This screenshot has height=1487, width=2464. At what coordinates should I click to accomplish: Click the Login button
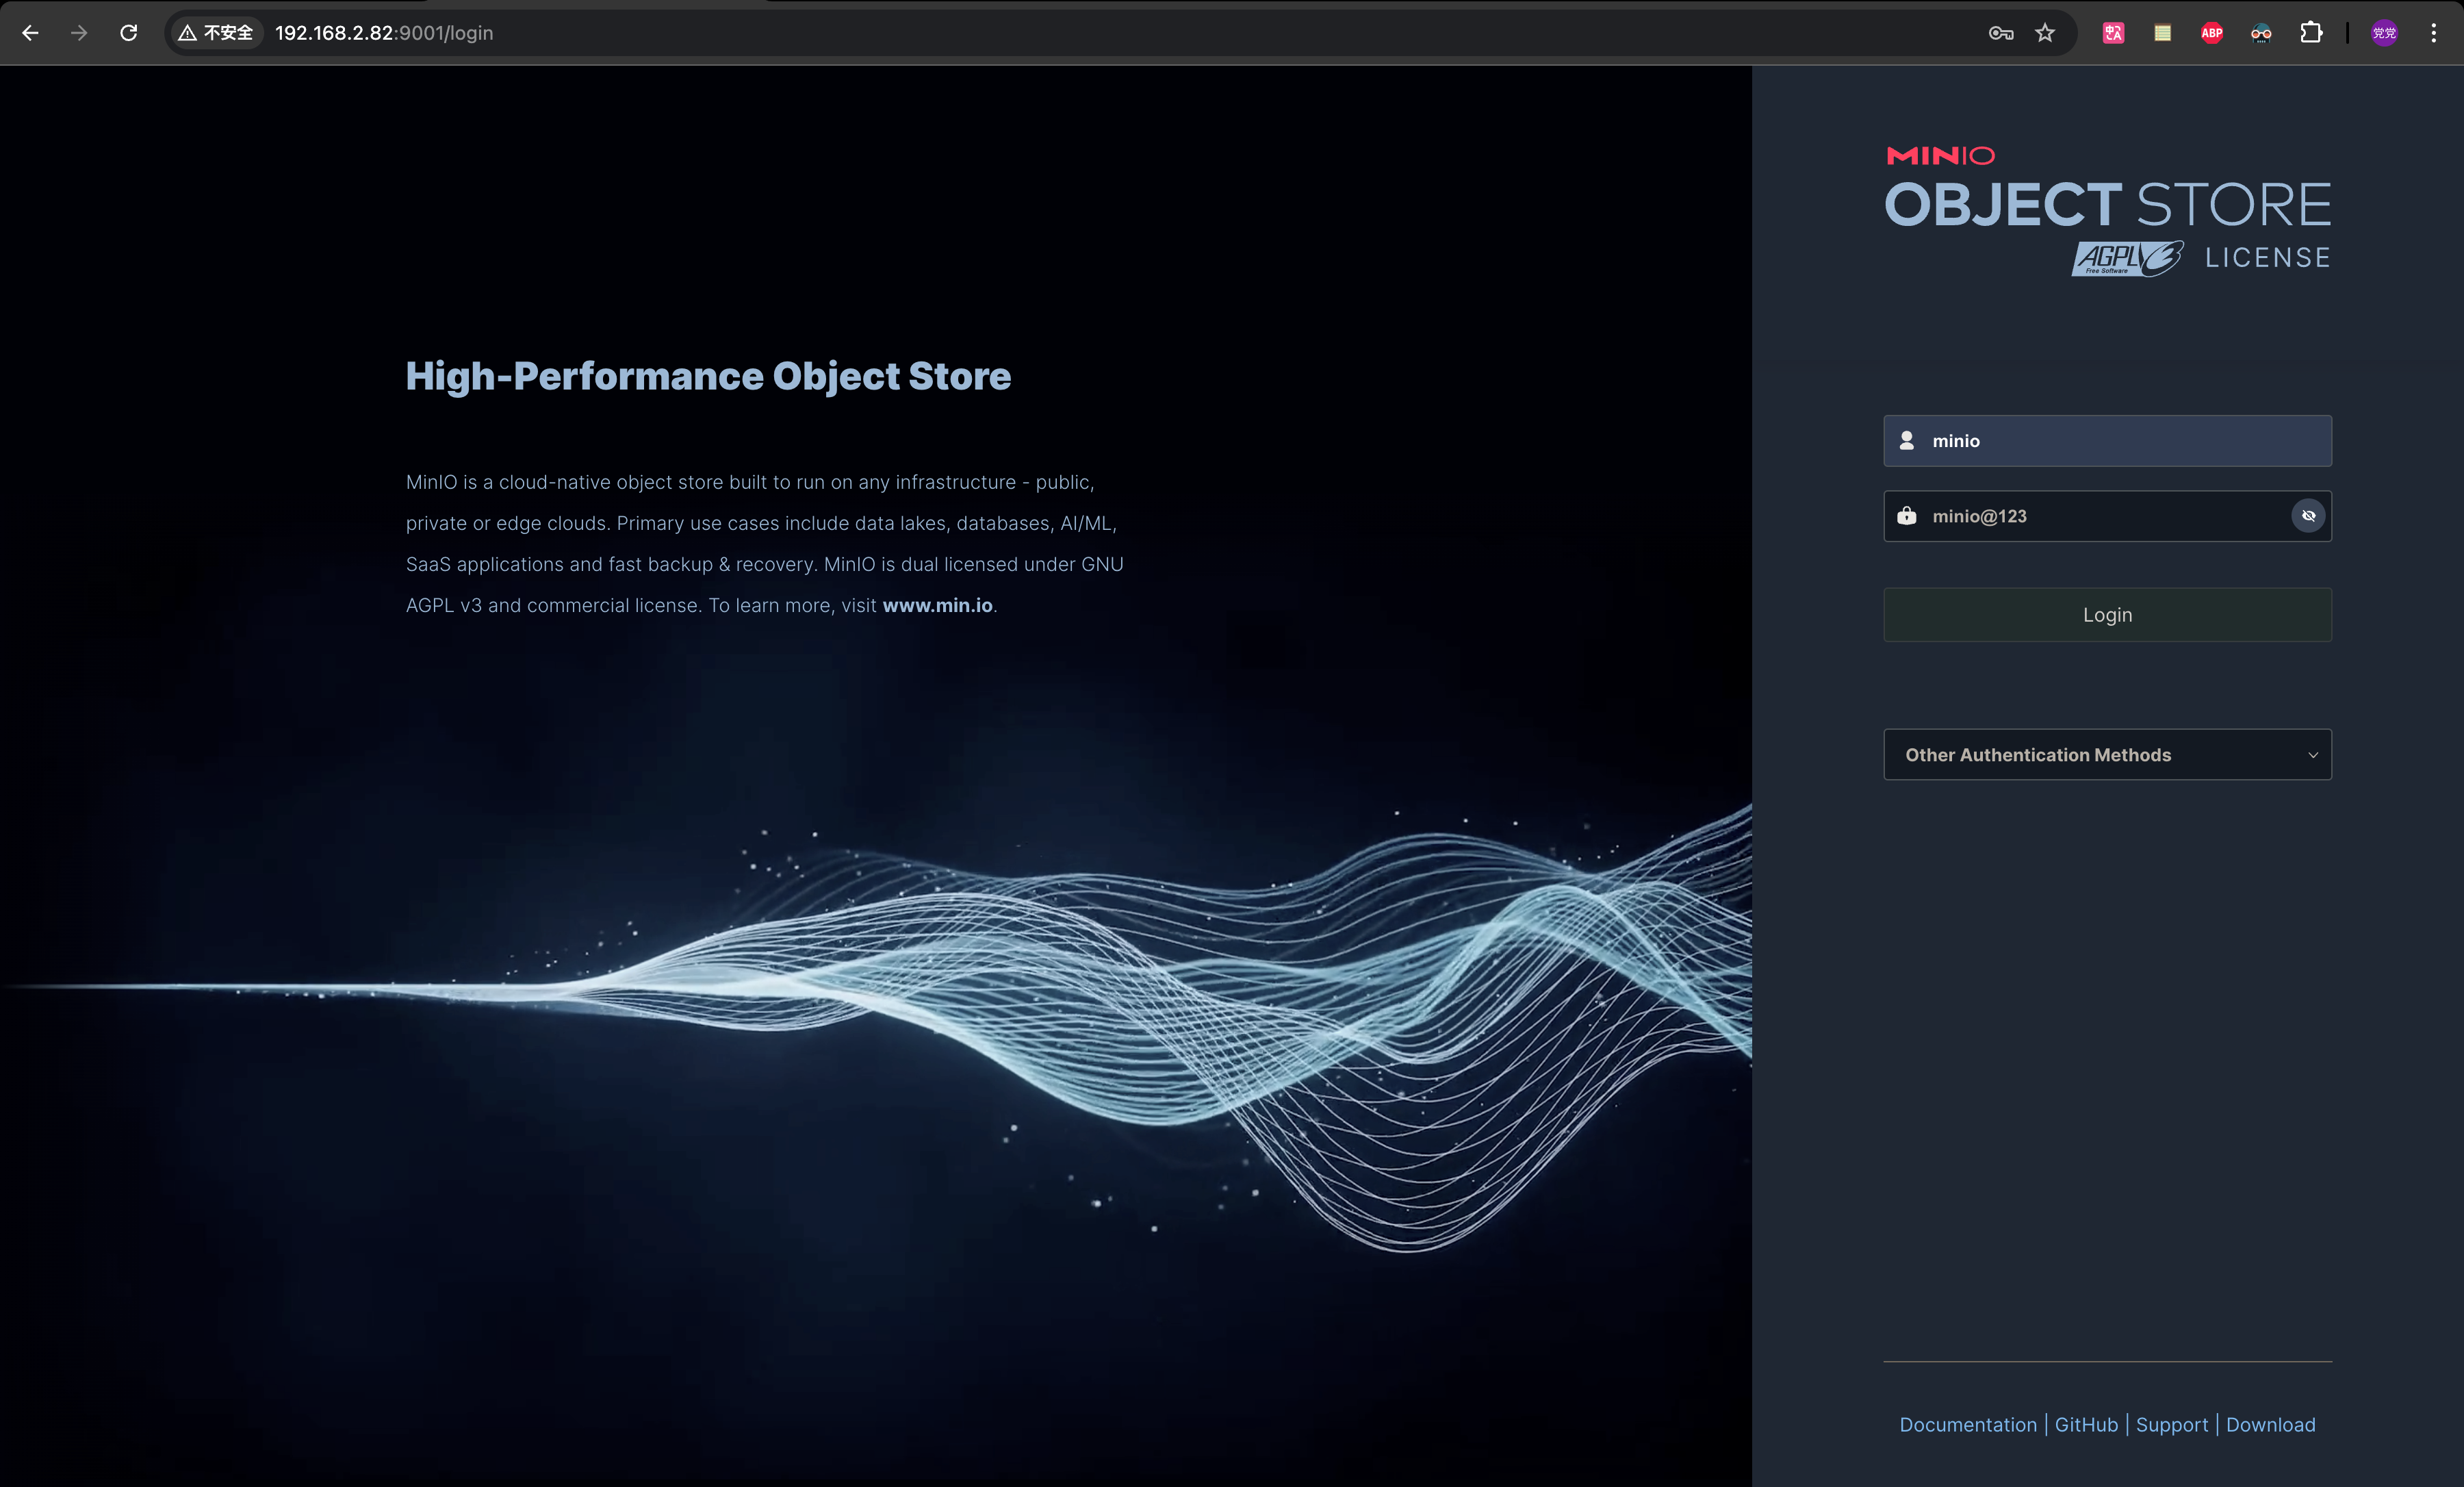coord(2107,615)
